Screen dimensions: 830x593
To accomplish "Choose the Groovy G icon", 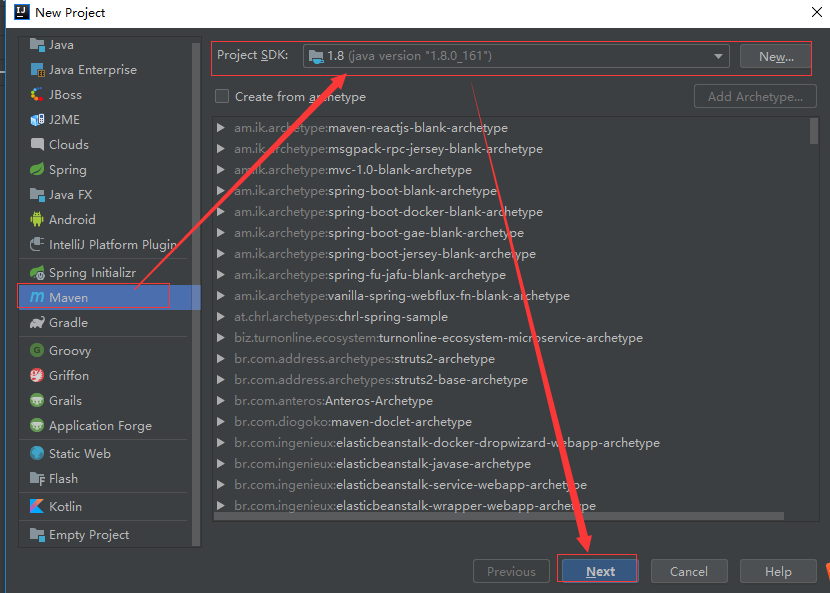I will (x=37, y=351).
